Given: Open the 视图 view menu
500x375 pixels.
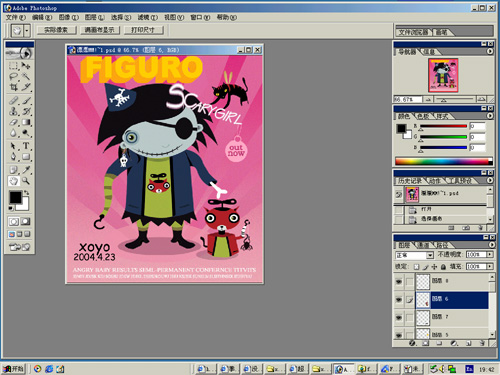Looking at the screenshot, I should [174, 17].
